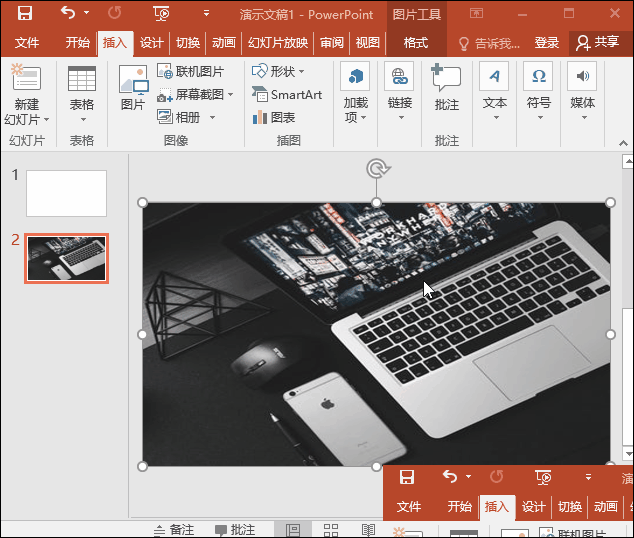The height and width of the screenshot is (538, 634).
Task: Open the SmartArt graphic tool
Action: coord(286,95)
